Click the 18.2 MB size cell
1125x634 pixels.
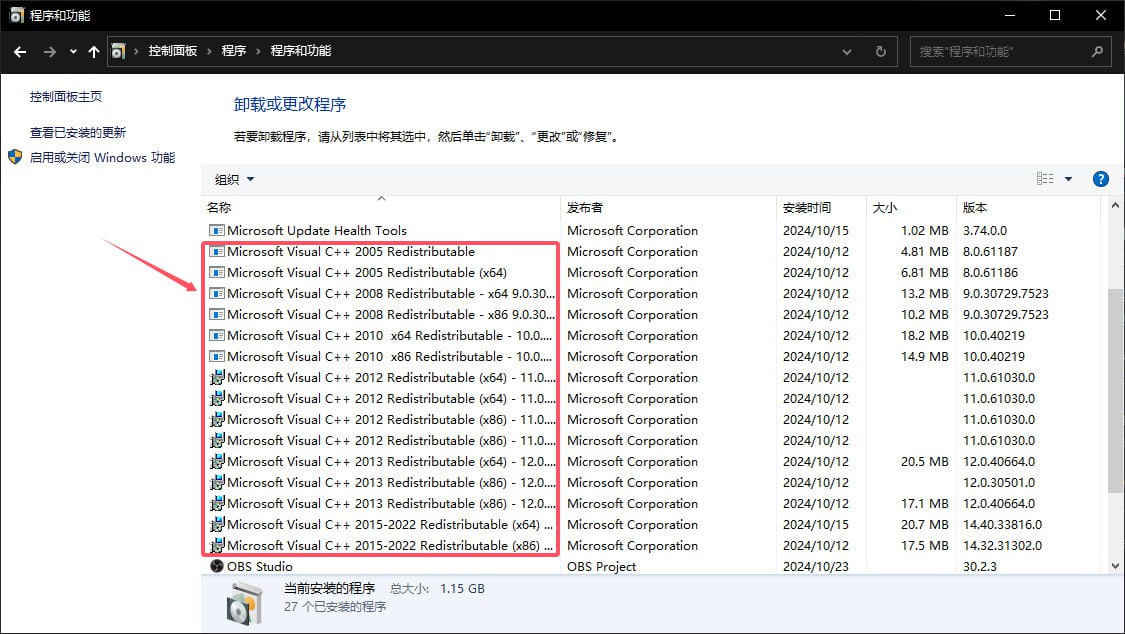click(x=925, y=336)
